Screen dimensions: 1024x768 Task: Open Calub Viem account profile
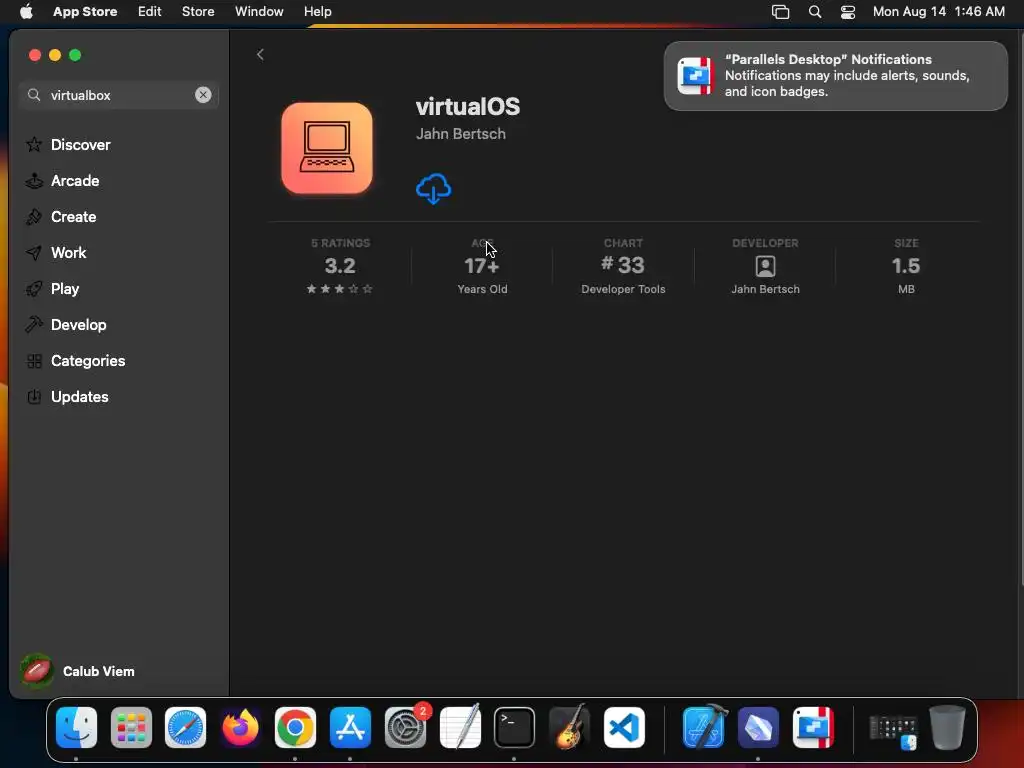77,671
